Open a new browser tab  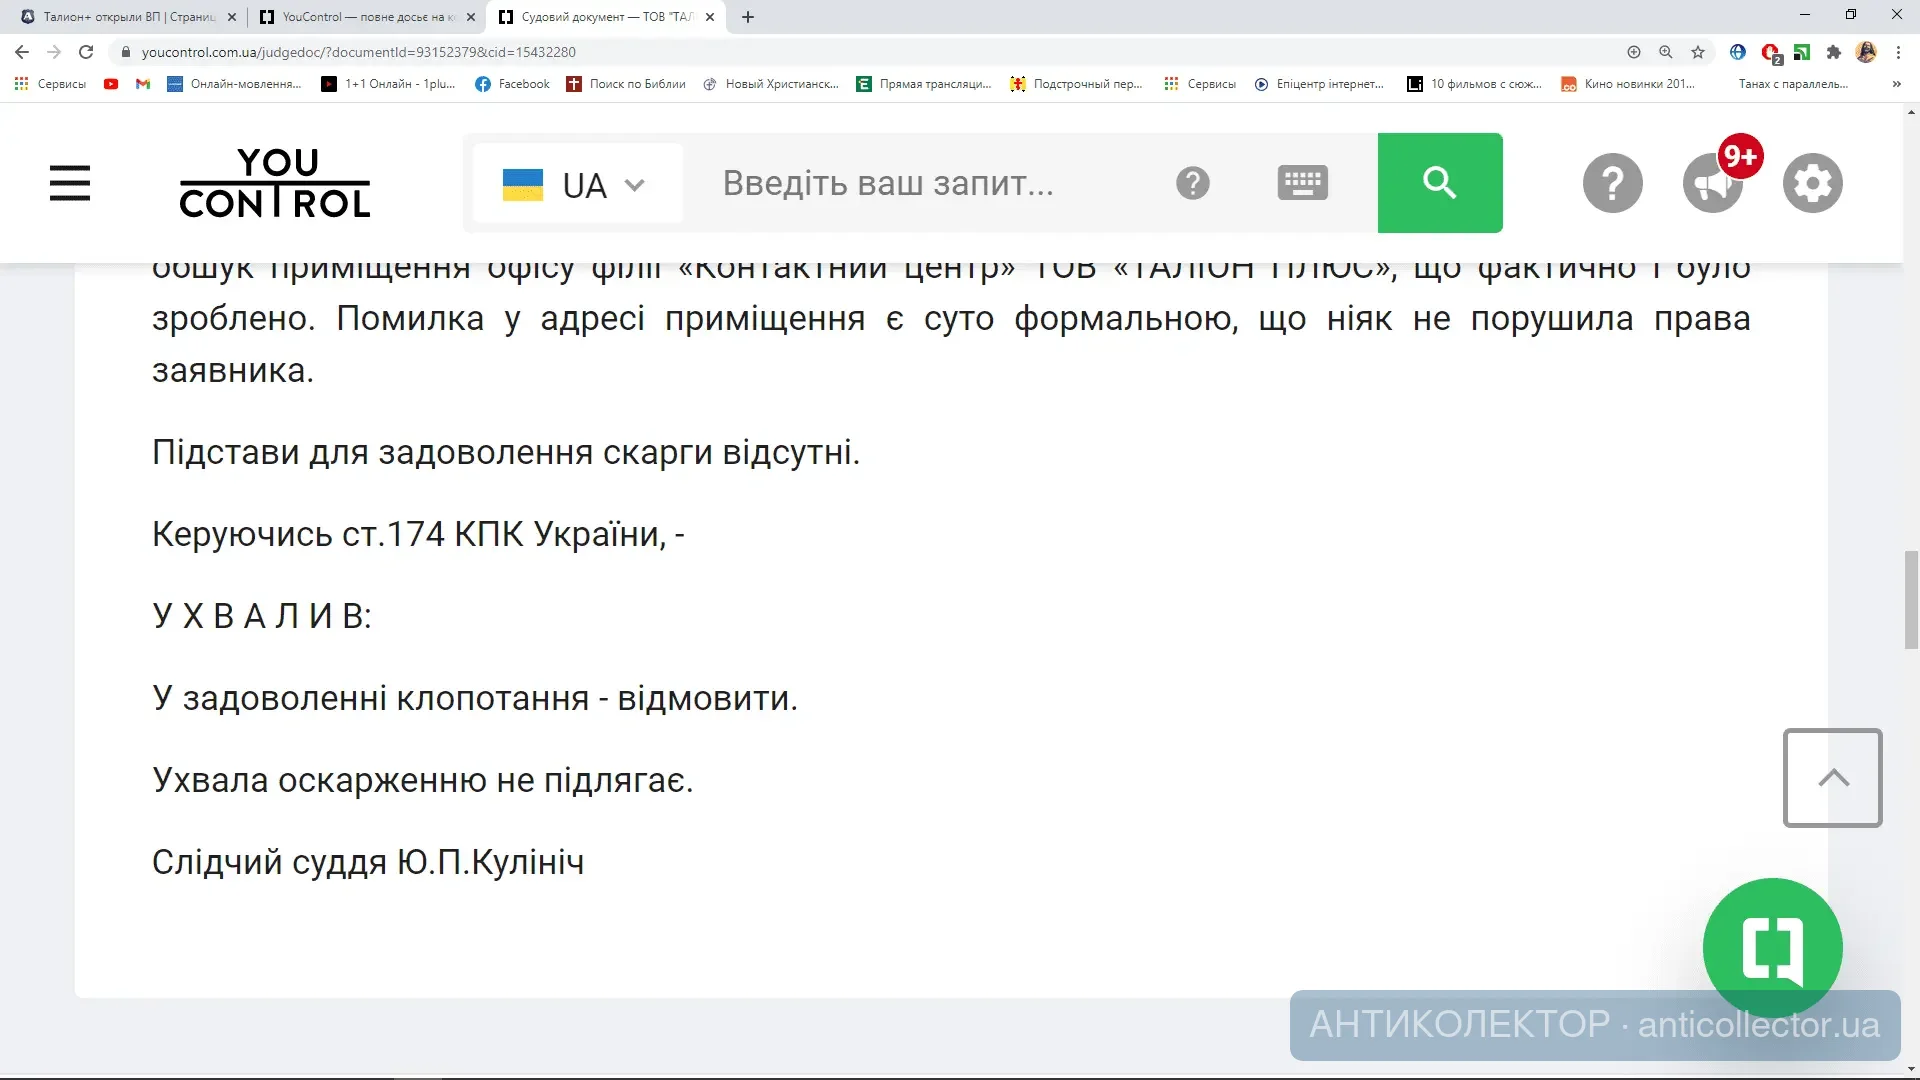pyautogui.click(x=748, y=17)
